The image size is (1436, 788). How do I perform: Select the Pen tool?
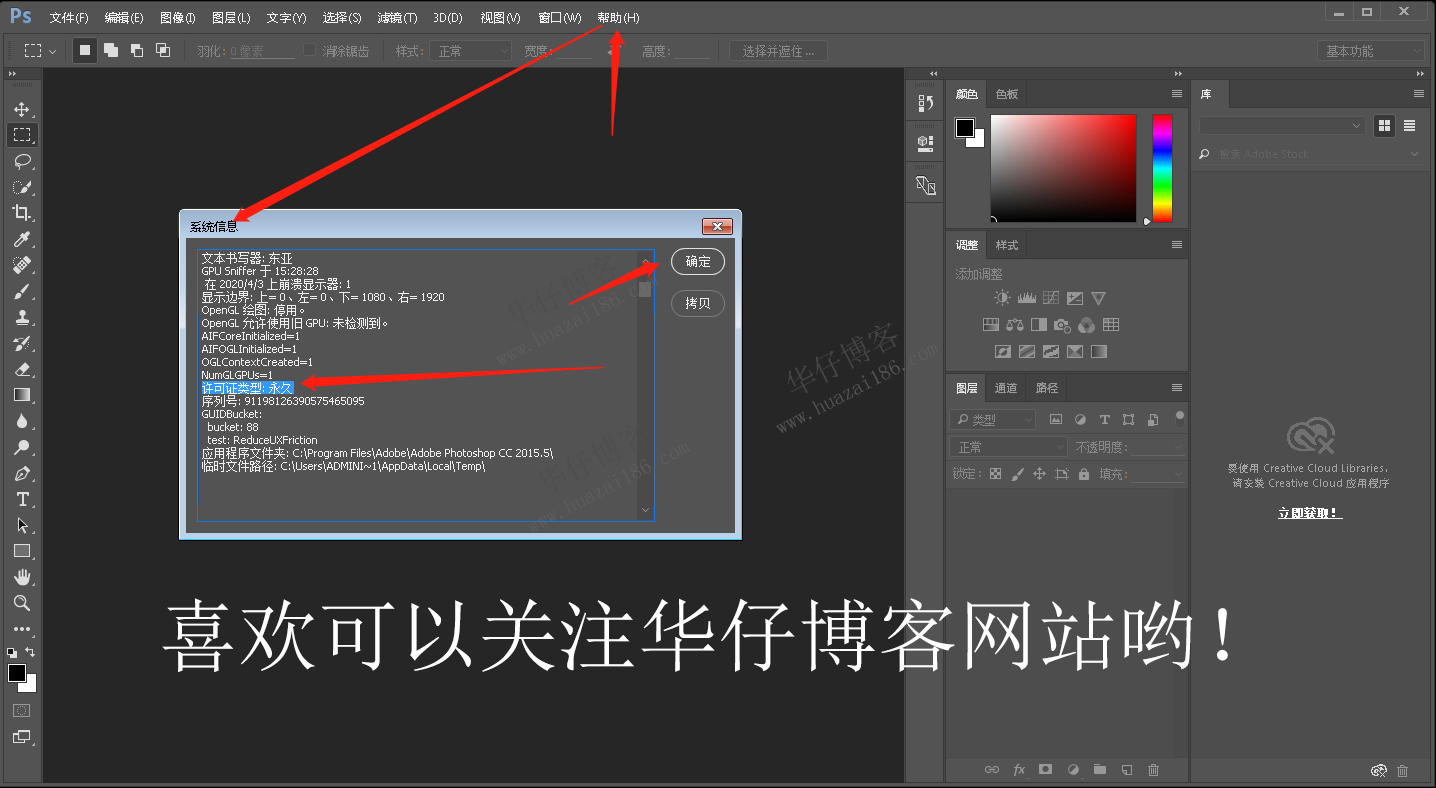click(21, 473)
